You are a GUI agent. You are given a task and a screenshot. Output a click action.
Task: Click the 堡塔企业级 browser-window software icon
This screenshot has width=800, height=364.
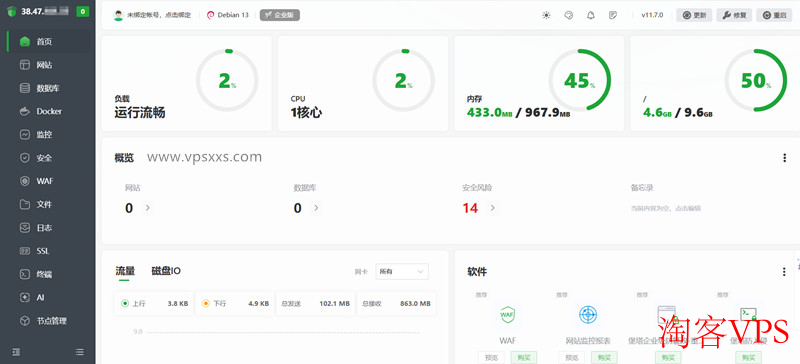667,315
